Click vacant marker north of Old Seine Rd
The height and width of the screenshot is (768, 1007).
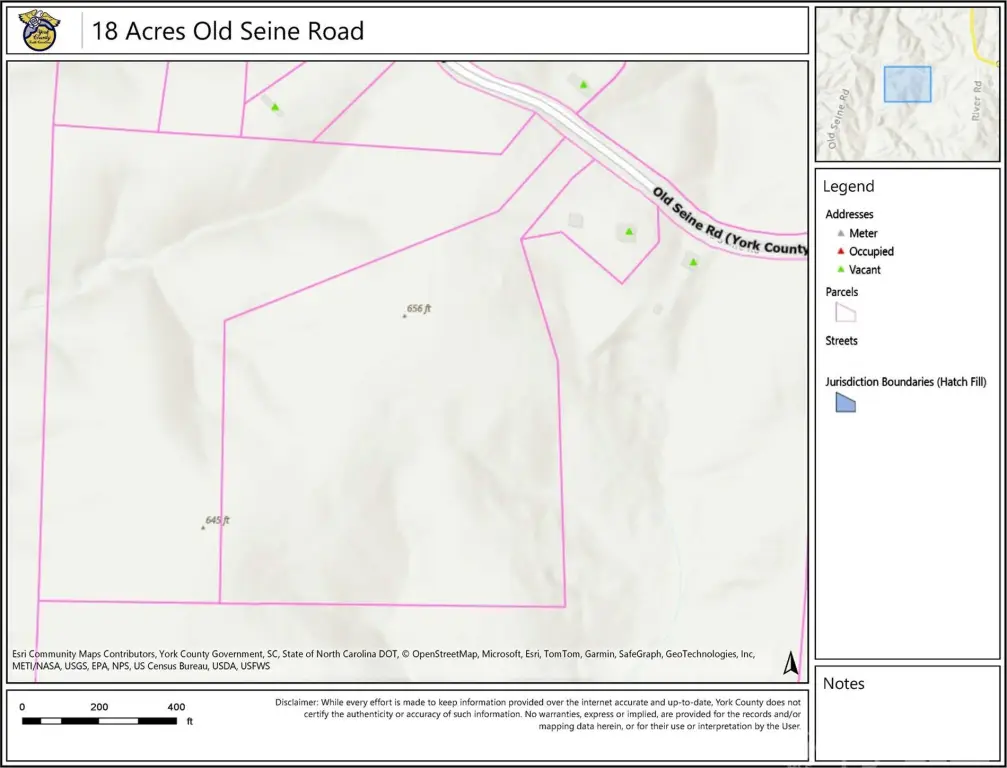[584, 85]
